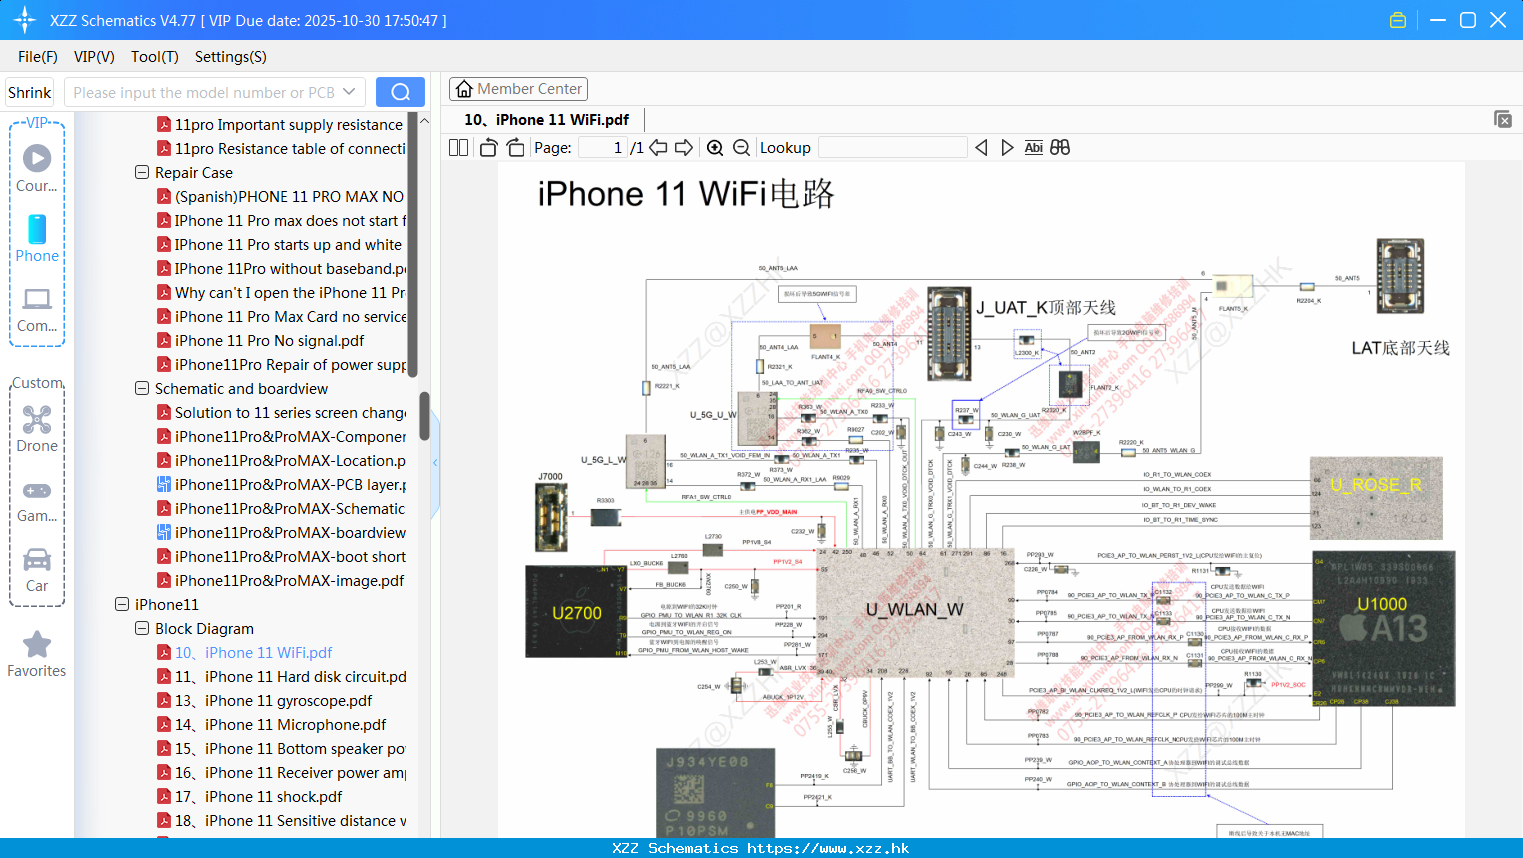Screen dimensions: 1523x858
Task: Open iPhone 11 Pro No signal.pdf
Action: click(261, 341)
